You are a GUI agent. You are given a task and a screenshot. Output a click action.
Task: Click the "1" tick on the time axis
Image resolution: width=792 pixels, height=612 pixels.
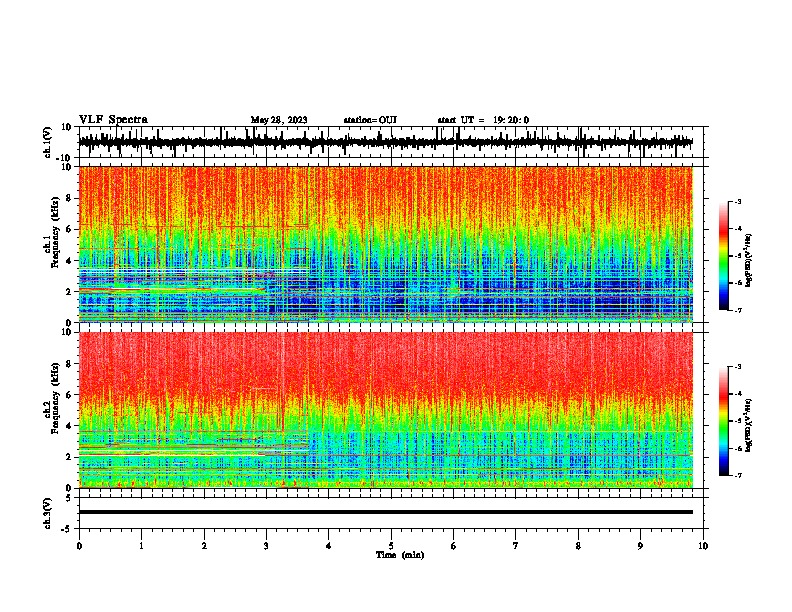141,546
